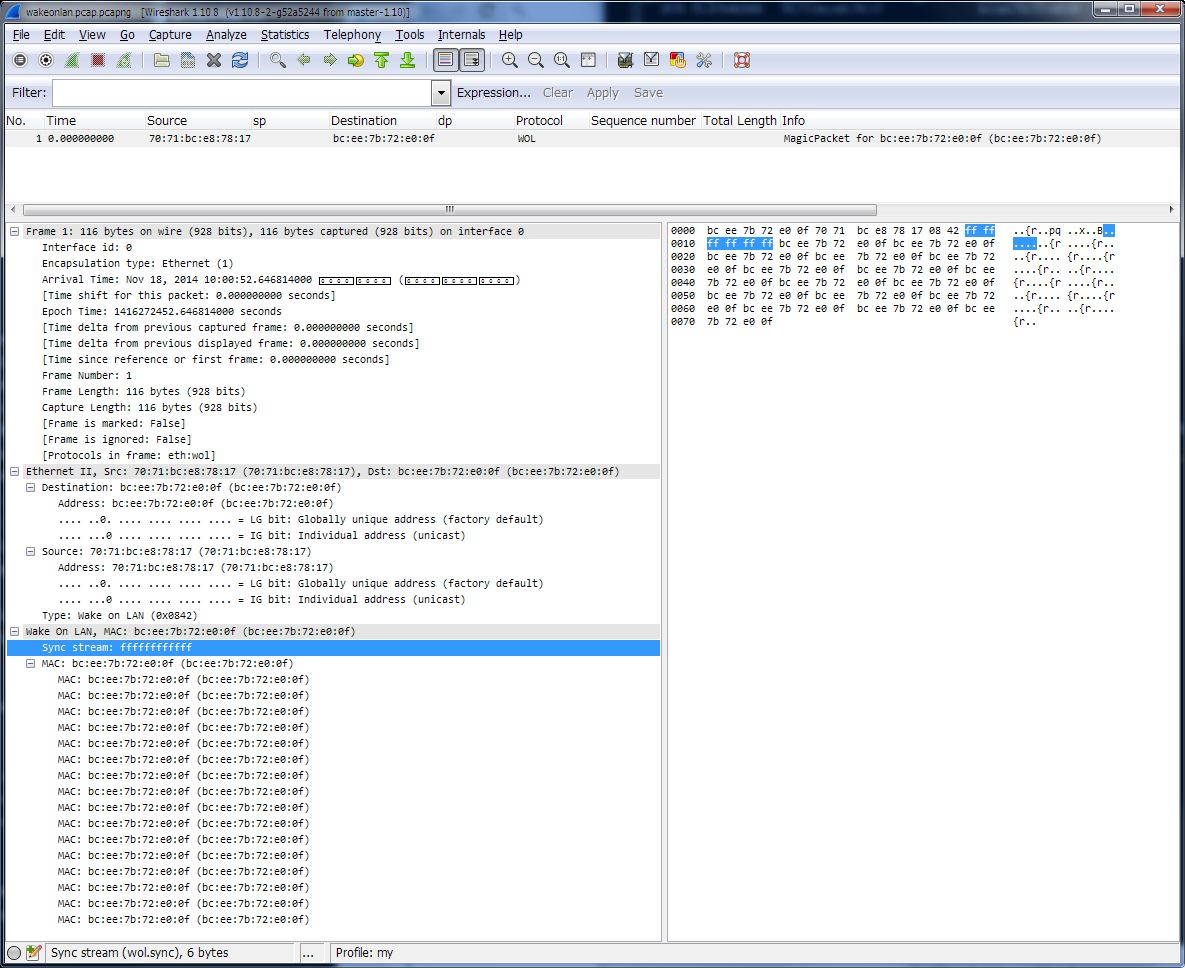The image size is (1185, 968).
Task: Go to specified packet number
Action: coord(355,60)
